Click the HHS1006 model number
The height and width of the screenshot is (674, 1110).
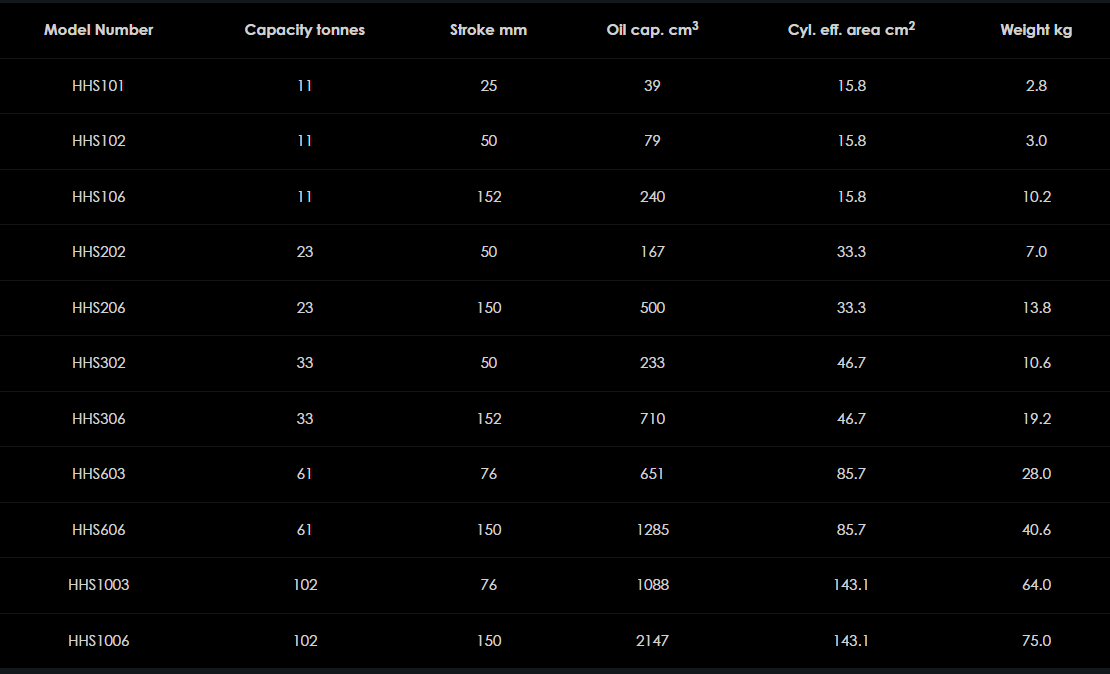98,641
